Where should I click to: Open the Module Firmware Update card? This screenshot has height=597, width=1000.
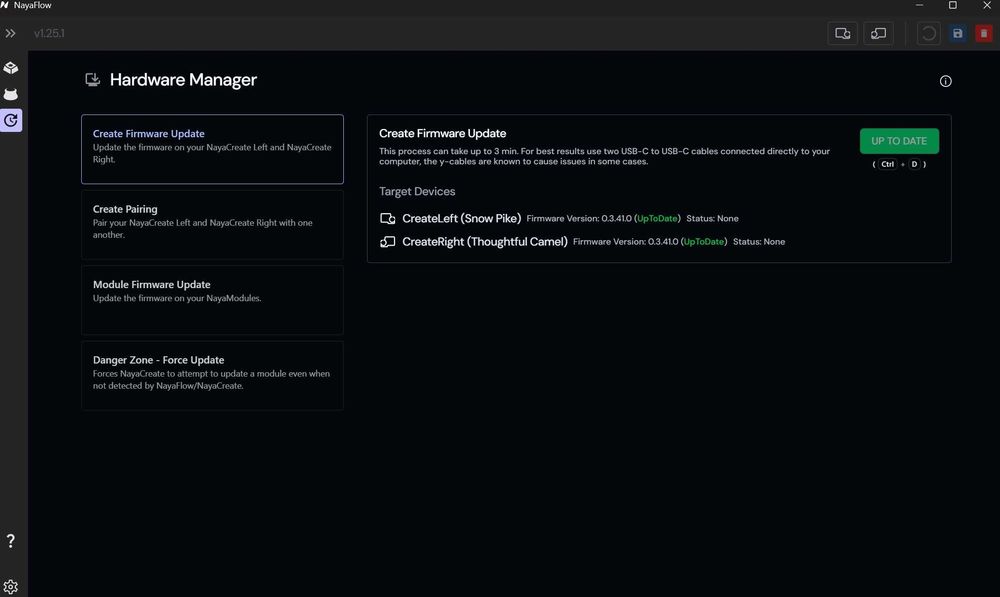(x=212, y=300)
